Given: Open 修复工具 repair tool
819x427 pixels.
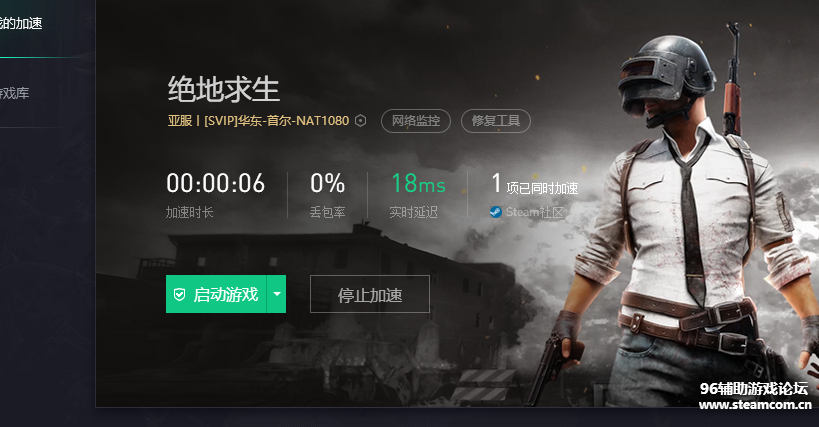Looking at the screenshot, I should pyautogui.click(x=496, y=121).
